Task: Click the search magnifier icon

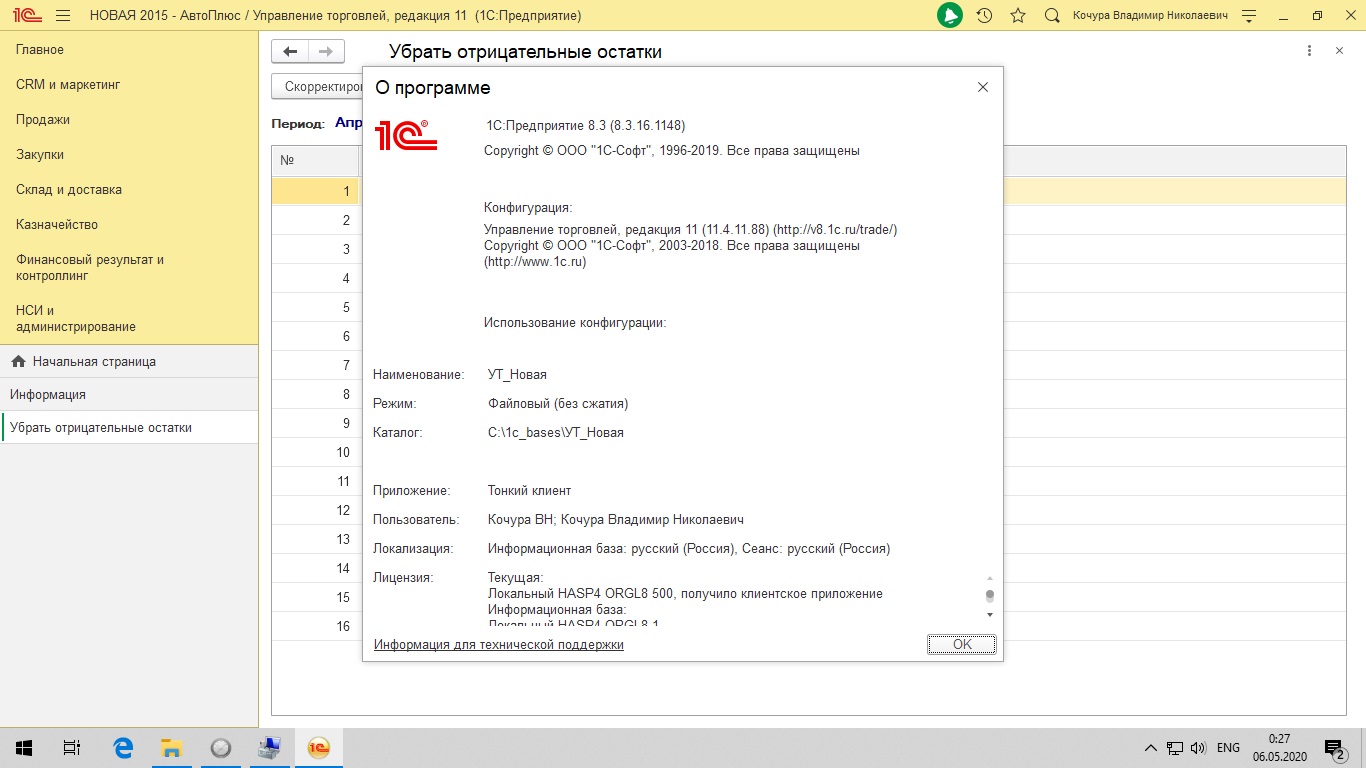Action: [1052, 15]
